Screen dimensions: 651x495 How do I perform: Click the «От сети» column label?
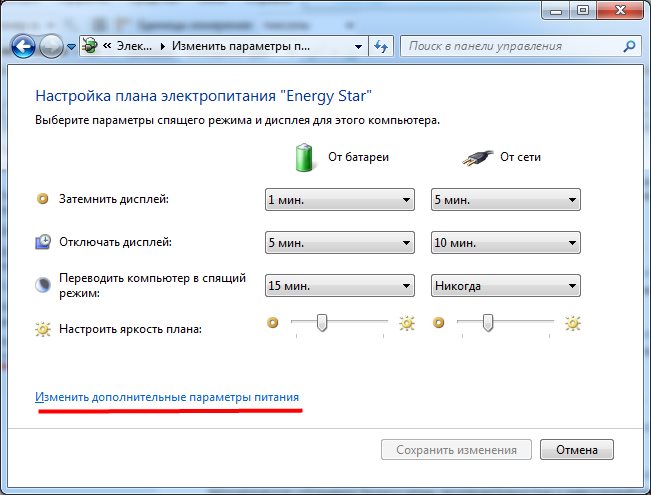point(520,157)
